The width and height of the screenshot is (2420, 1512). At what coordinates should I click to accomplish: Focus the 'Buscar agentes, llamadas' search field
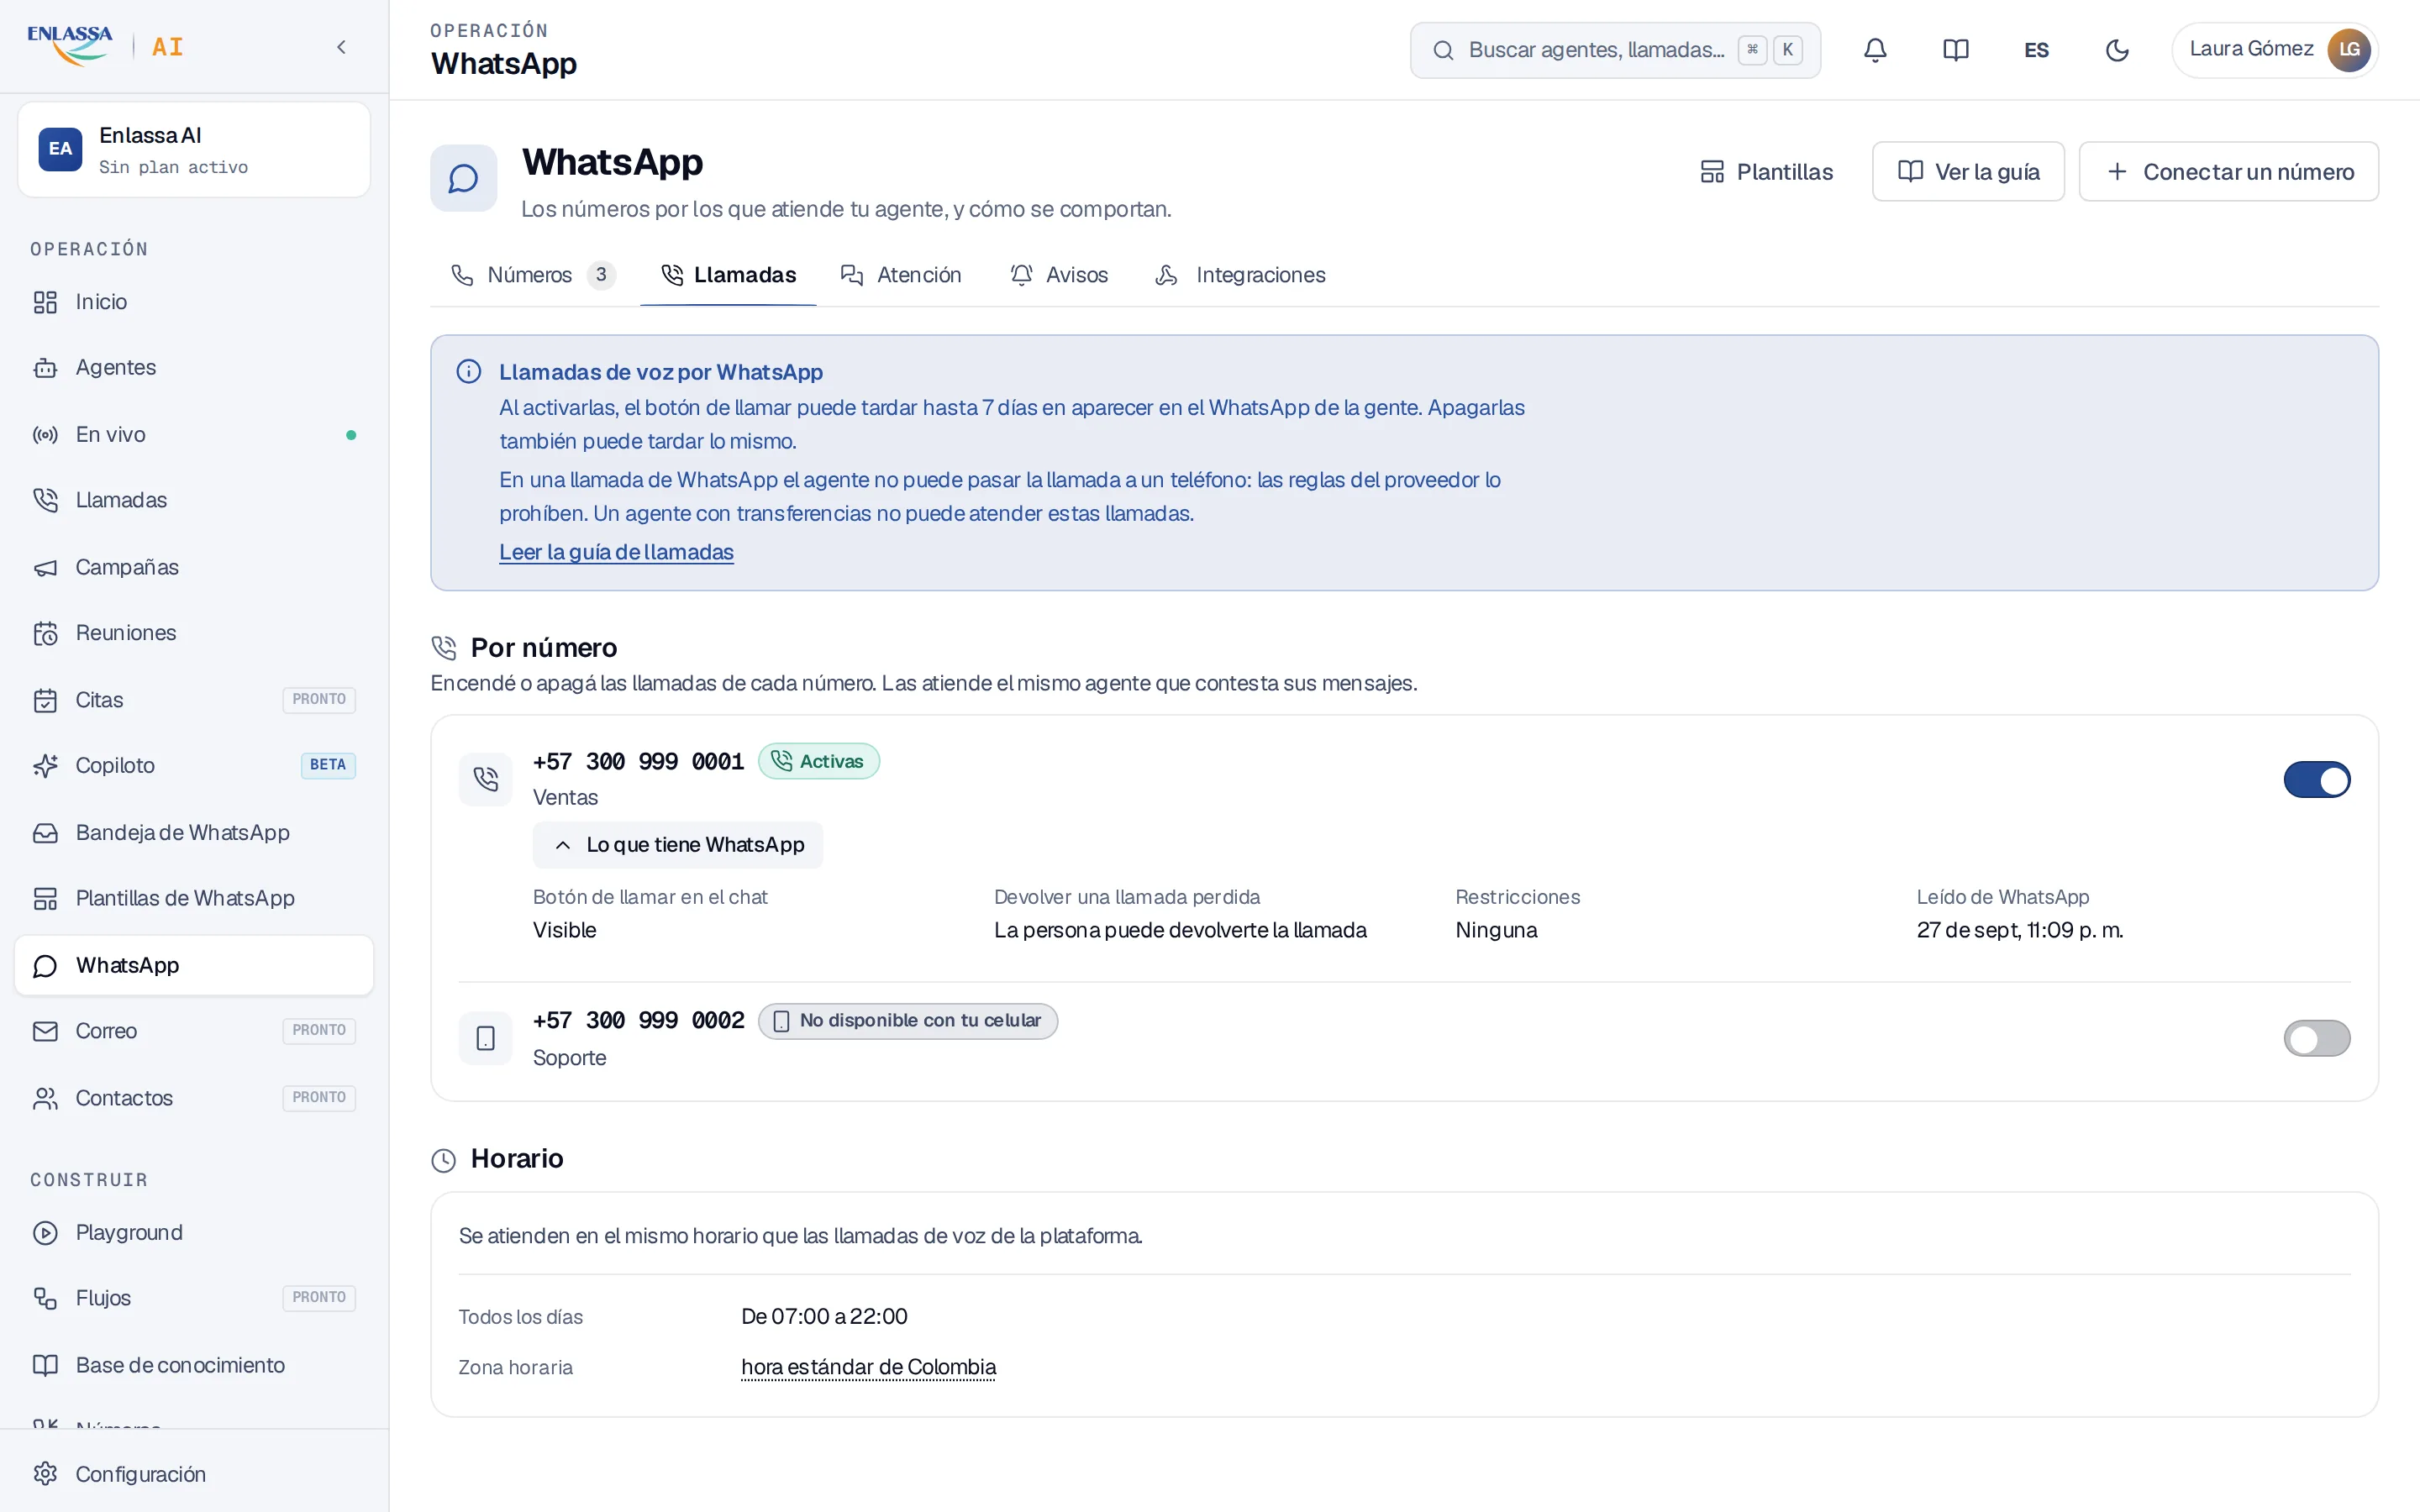pos(1615,50)
